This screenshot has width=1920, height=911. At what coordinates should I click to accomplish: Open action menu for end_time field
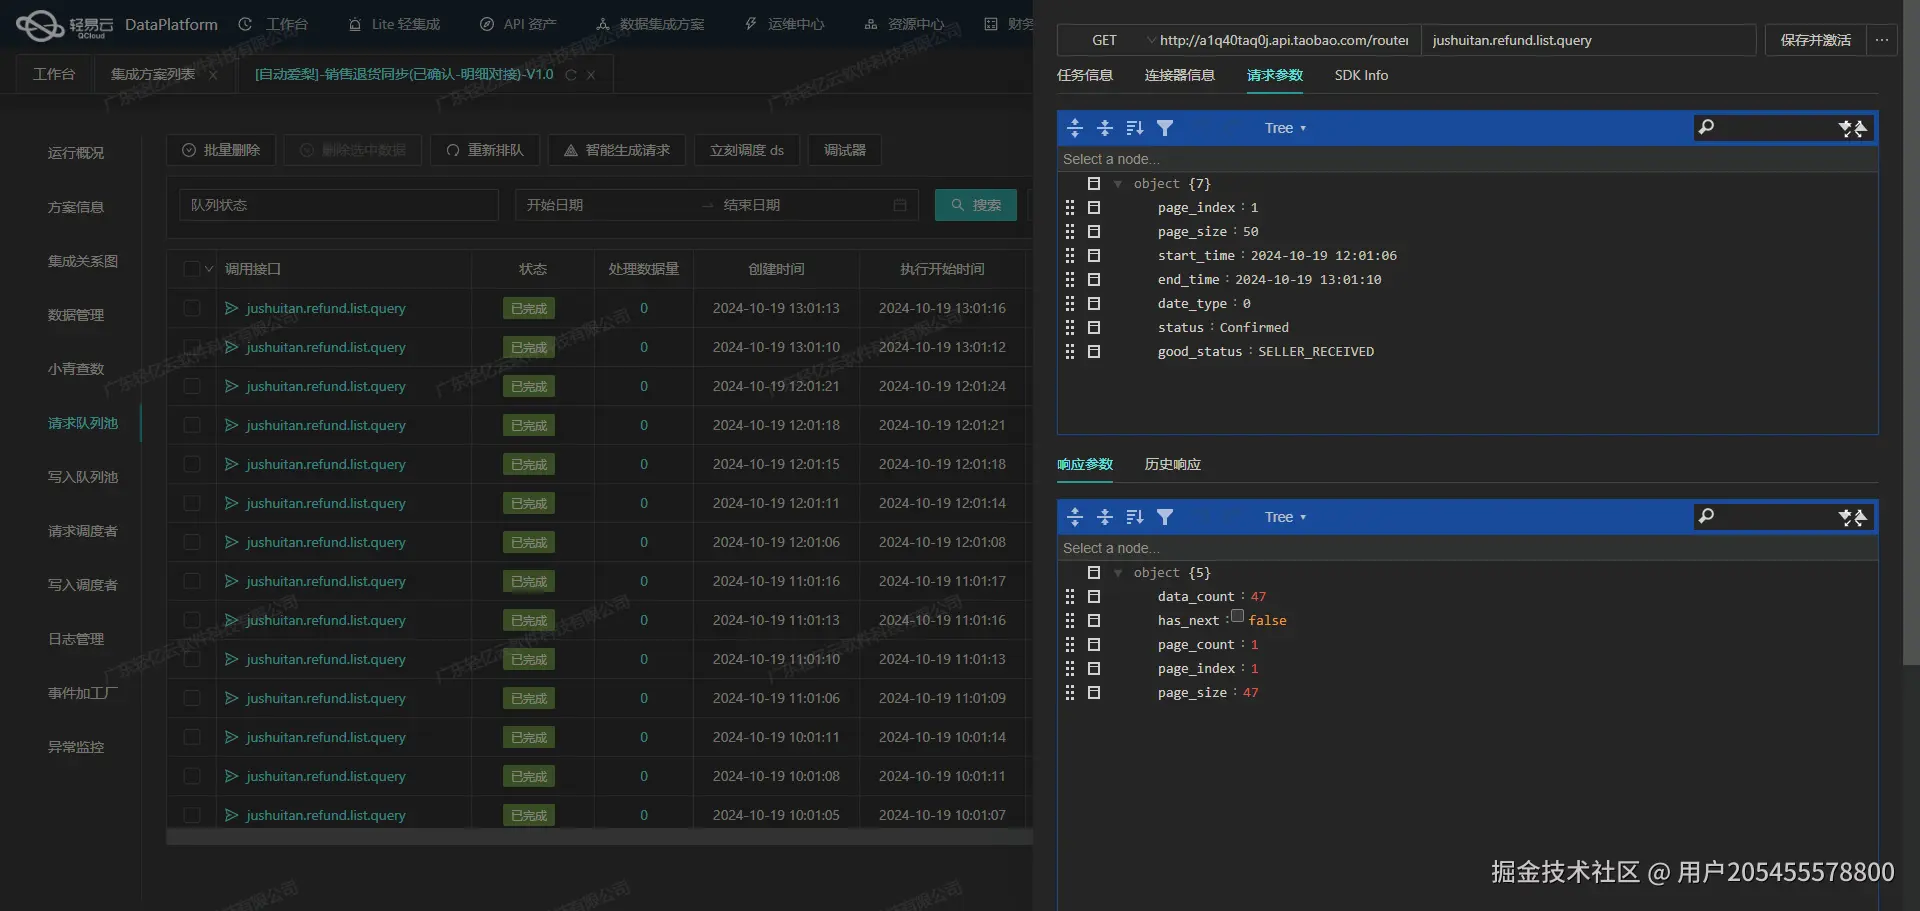click(1094, 280)
